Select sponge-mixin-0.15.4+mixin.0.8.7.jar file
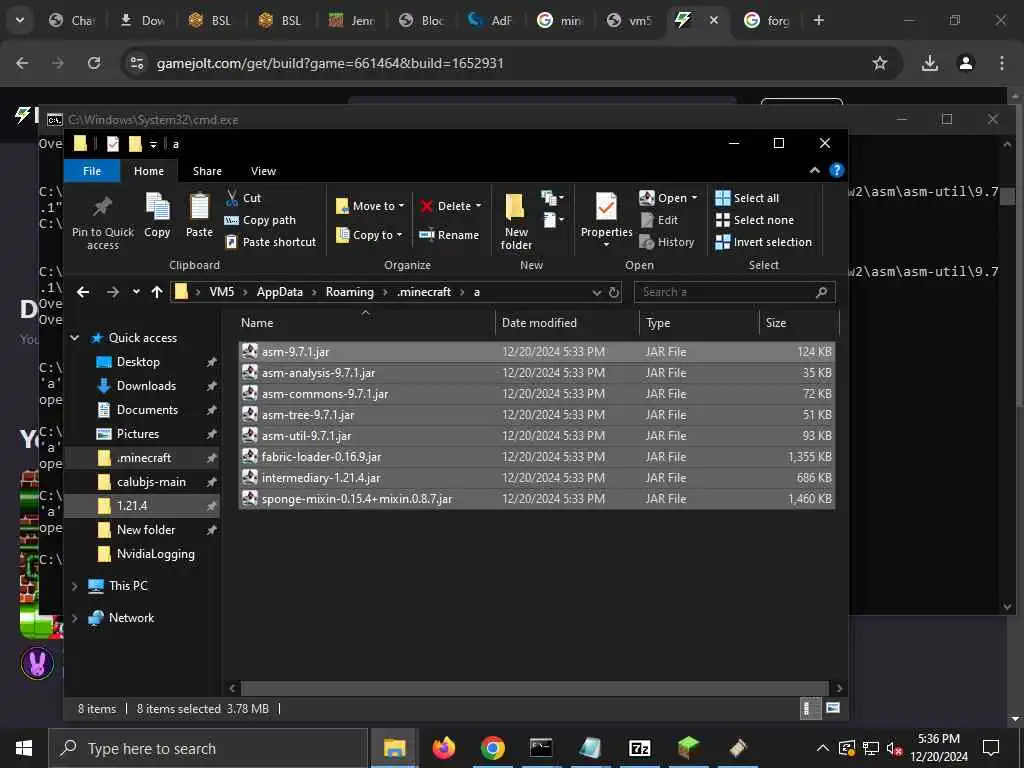The height and width of the screenshot is (768, 1024). click(537, 499)
